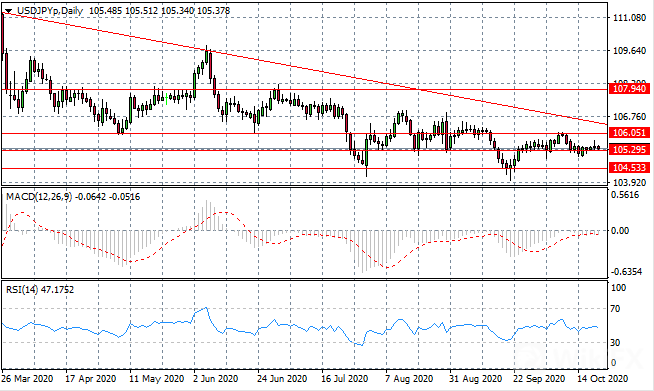Click the RSI(14) 47.1752 indicator label

40,290
